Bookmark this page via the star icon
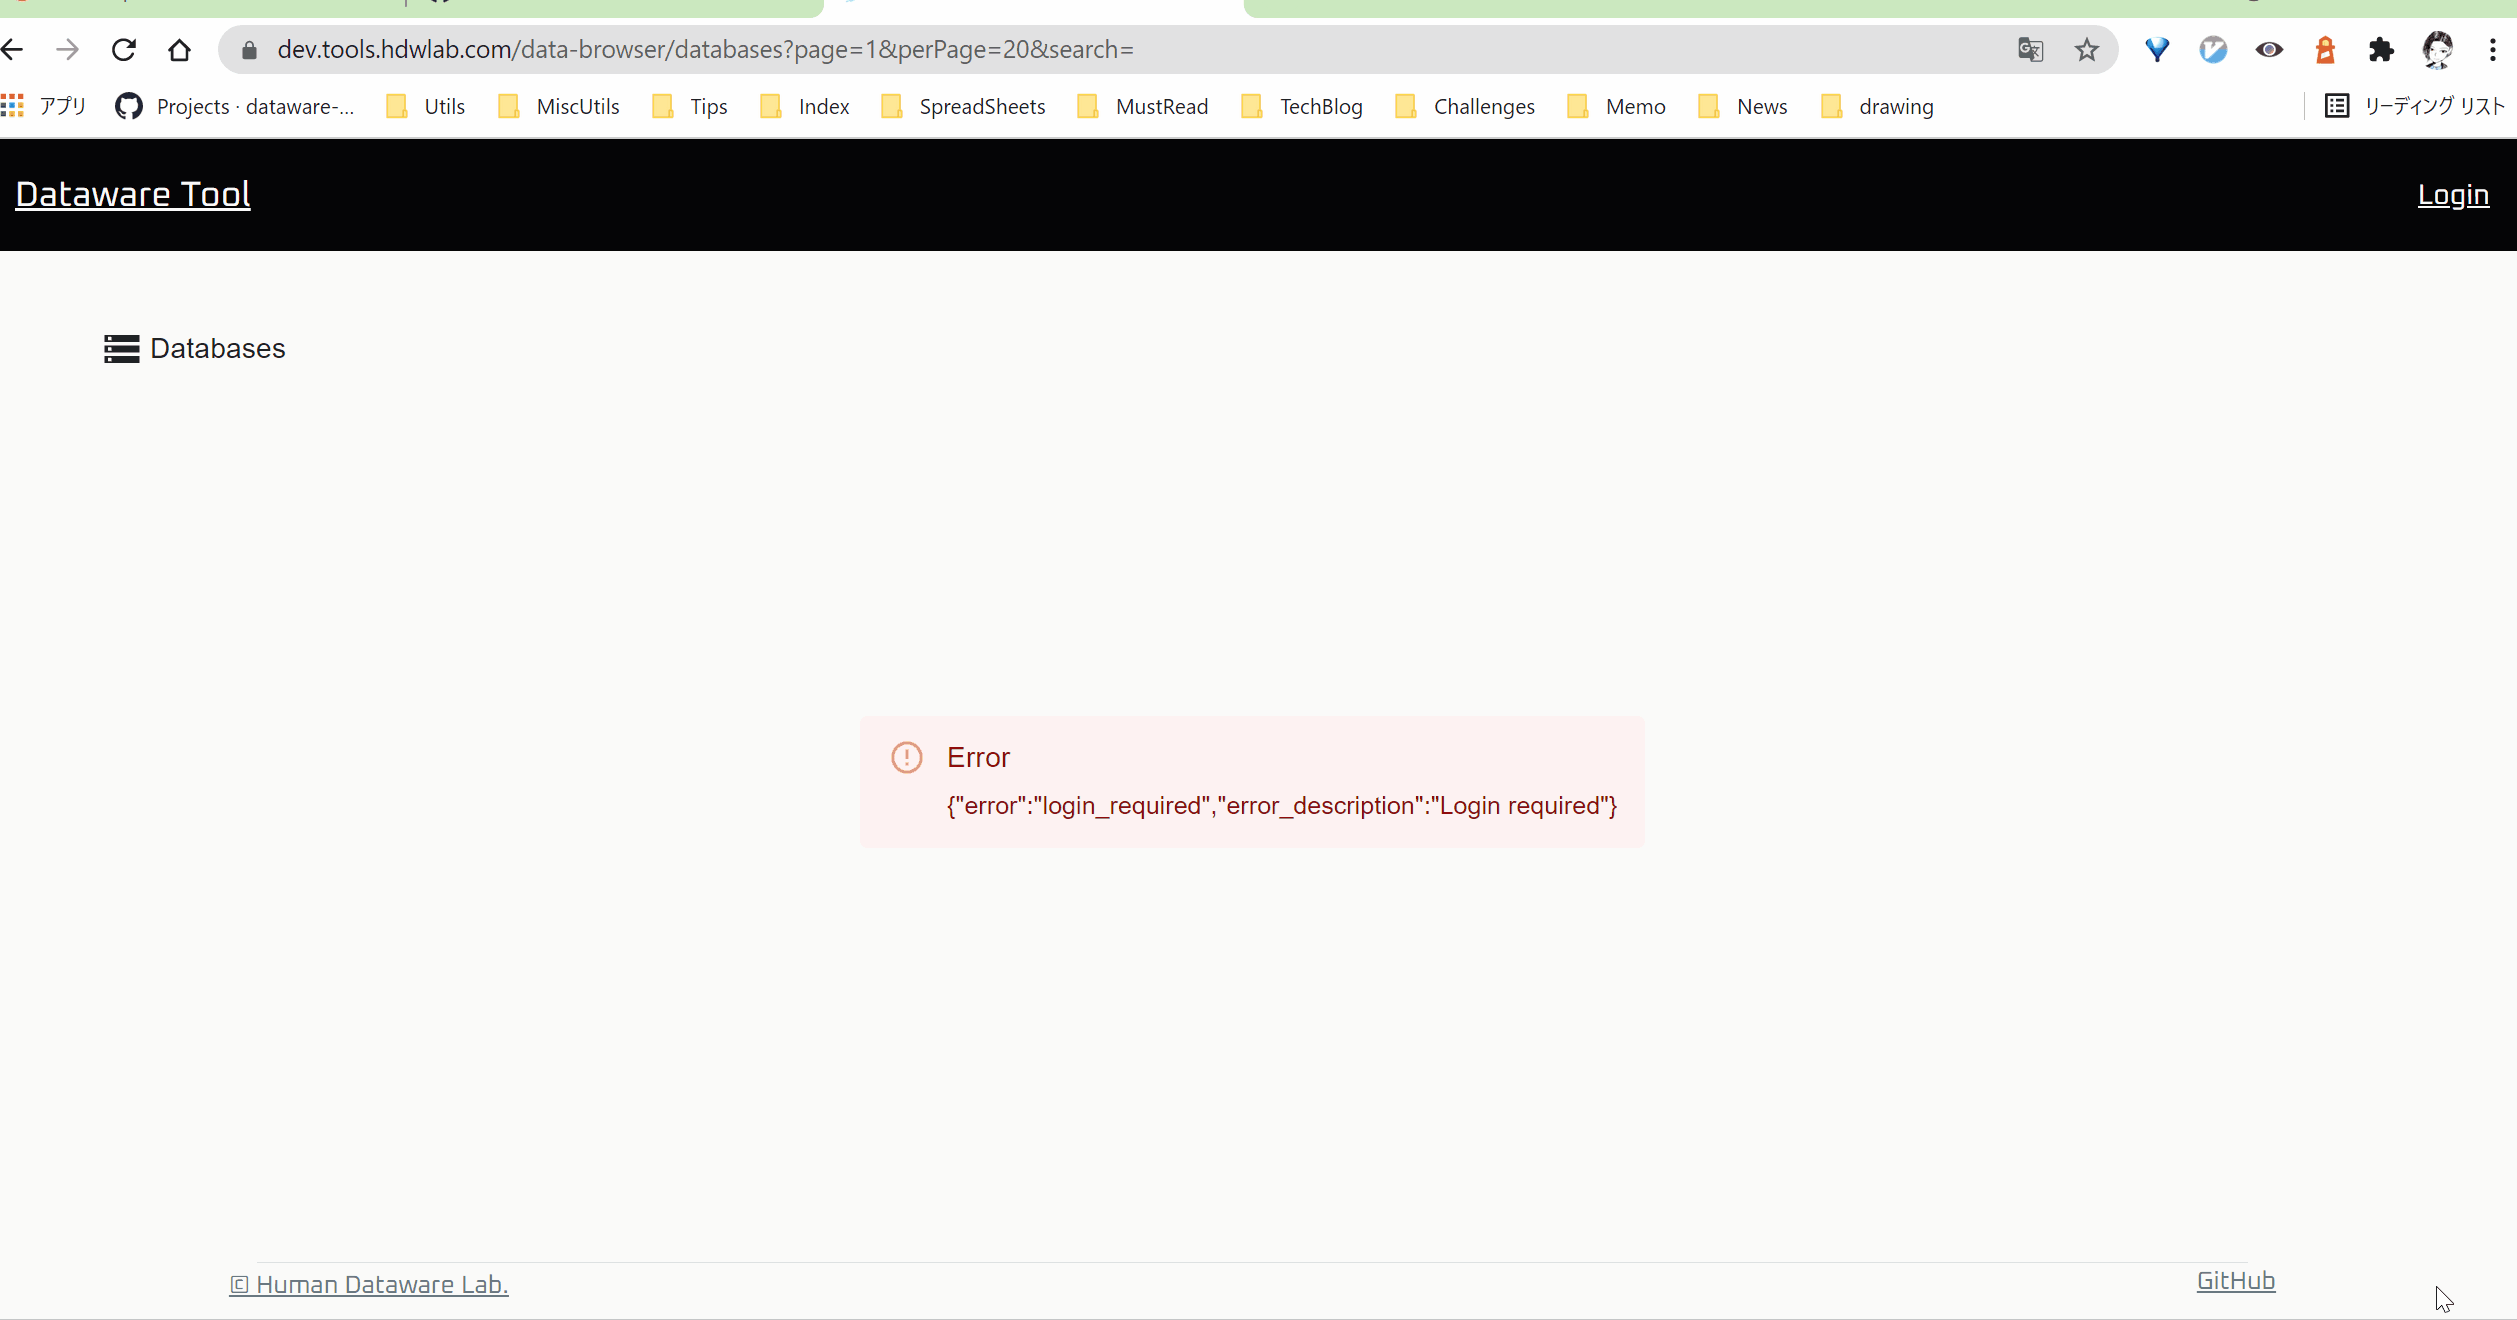Image resolution: width=2517 pixels, height=1320 pixels. point(2087,49)
